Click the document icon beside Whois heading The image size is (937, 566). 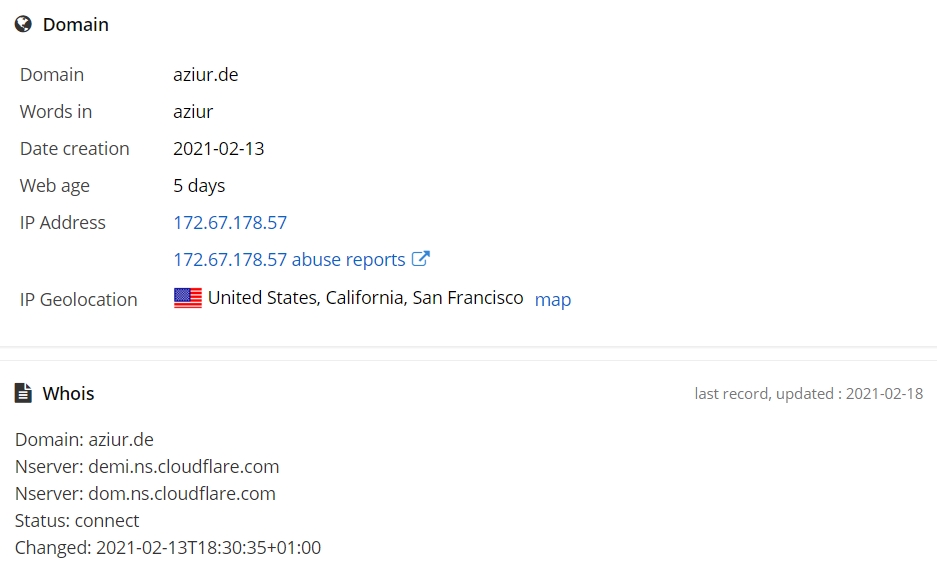click(23, 393)
